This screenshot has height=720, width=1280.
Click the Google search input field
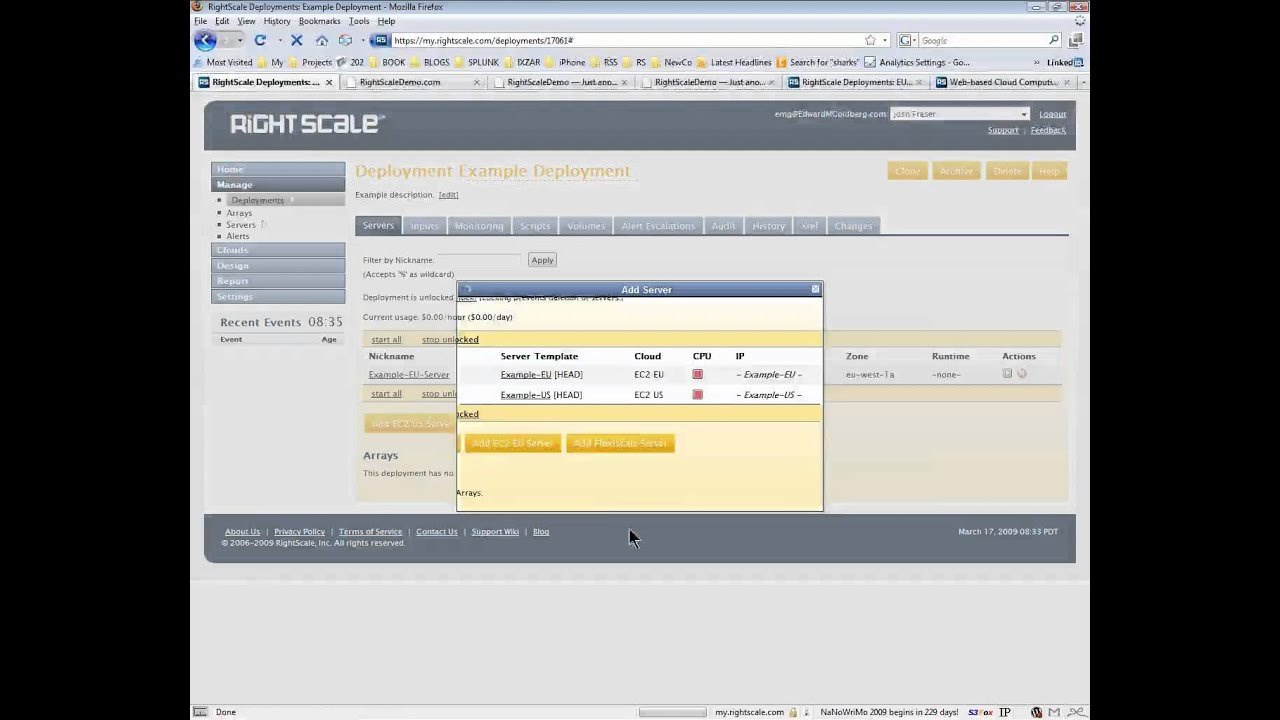(982, 40)
